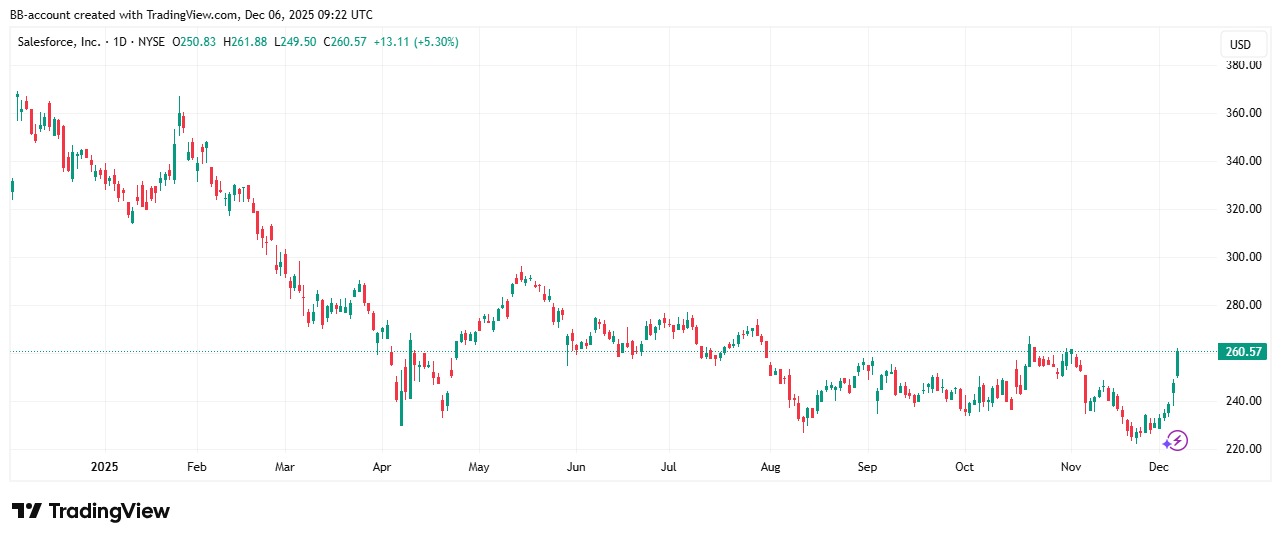Open the USD currency selector
1281x541 pixels.
[x=1240, y=44]
